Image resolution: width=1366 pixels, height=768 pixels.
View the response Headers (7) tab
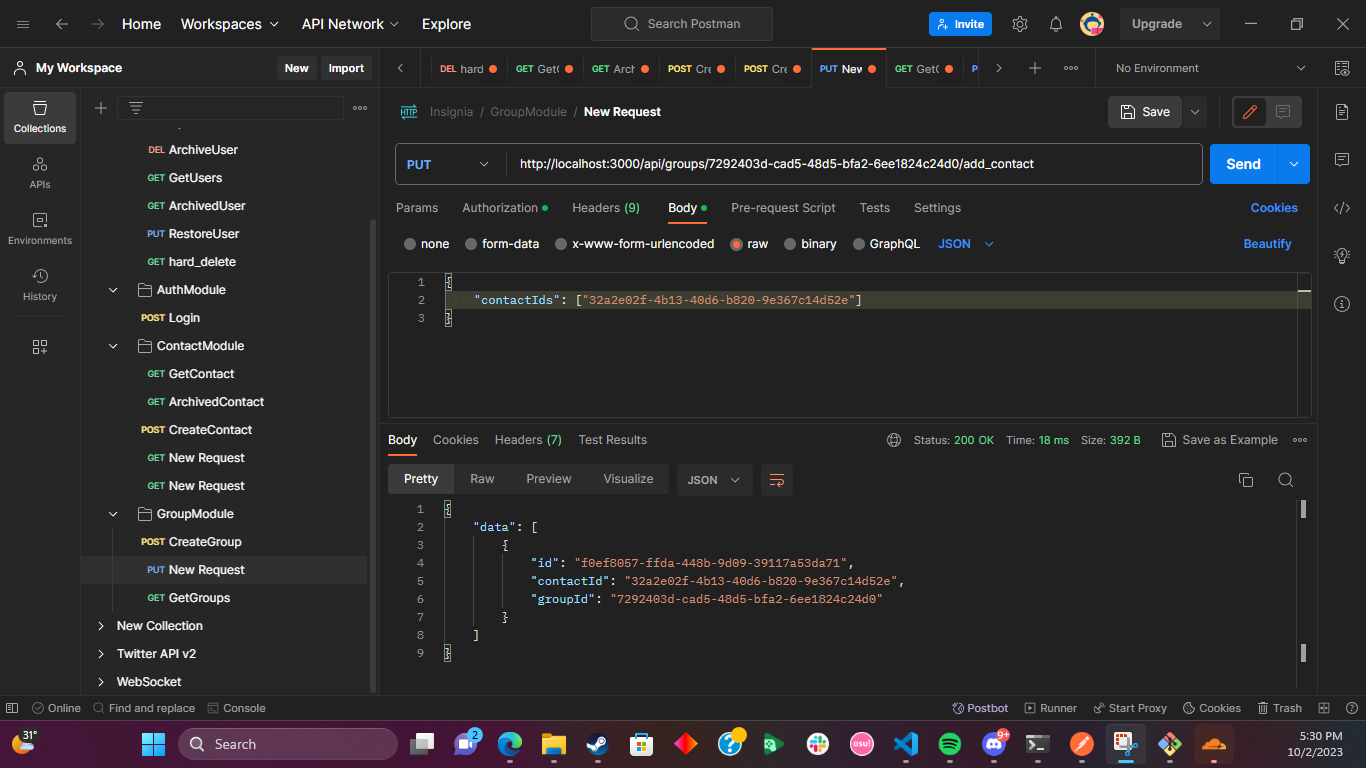(528, 439)
